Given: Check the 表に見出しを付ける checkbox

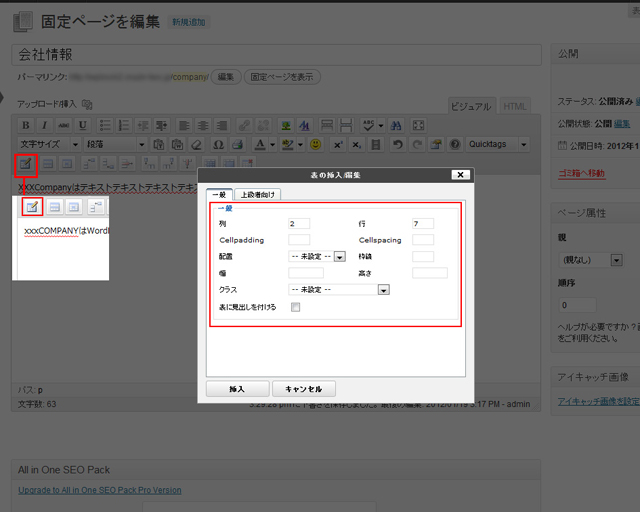Looking at the screenshot, I should coord(296,307).
